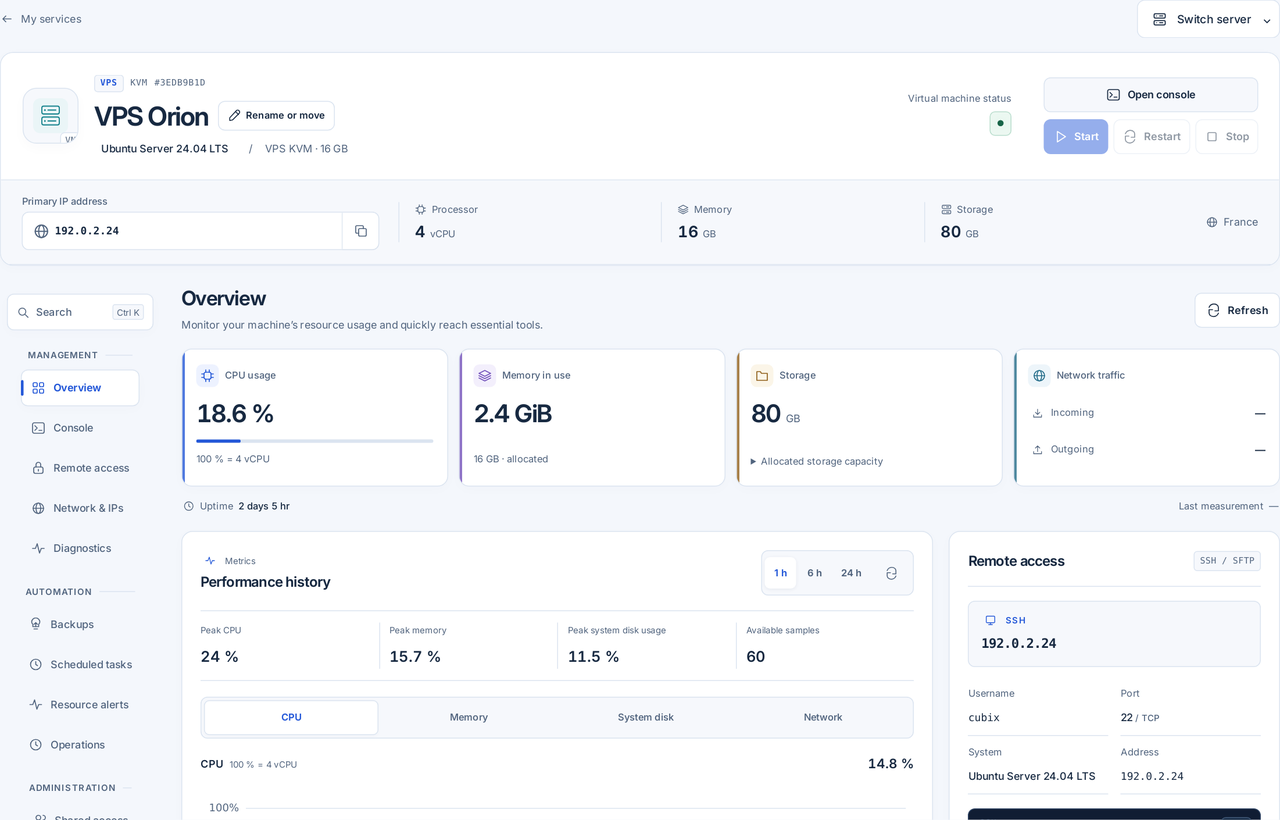This screenshot has width=1280, height=820.
Task: Open Operations in the sidebar
Action: pyautogui.click(x=80, y=745)
